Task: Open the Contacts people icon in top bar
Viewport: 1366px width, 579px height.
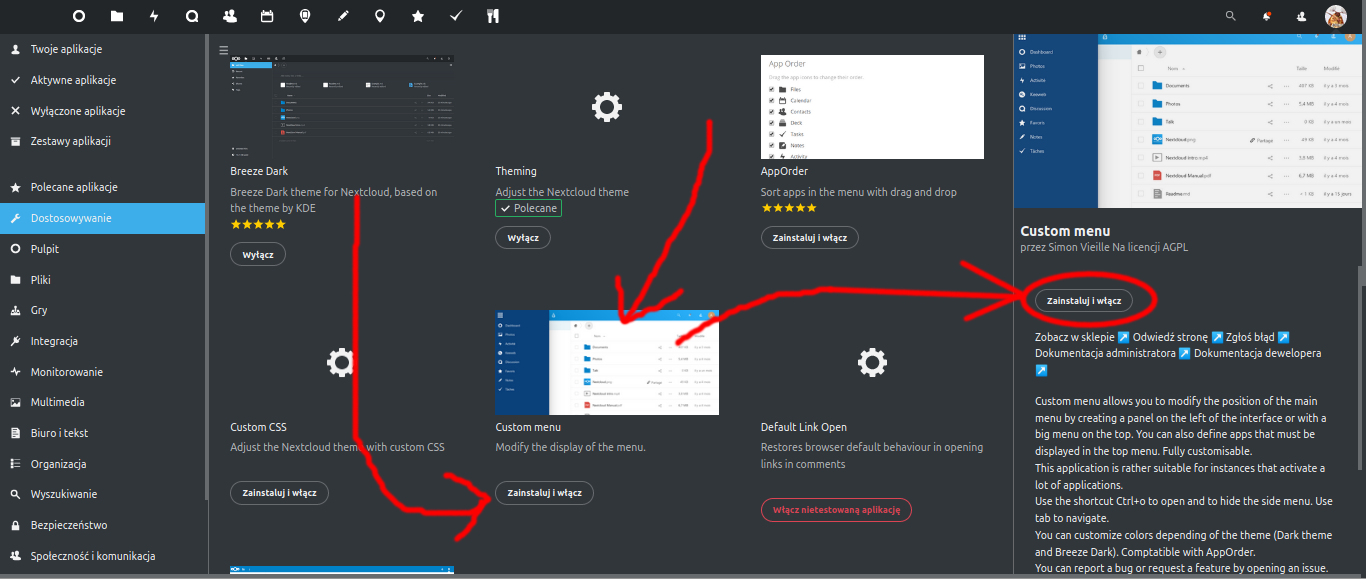Action: [x=230, y=16]
